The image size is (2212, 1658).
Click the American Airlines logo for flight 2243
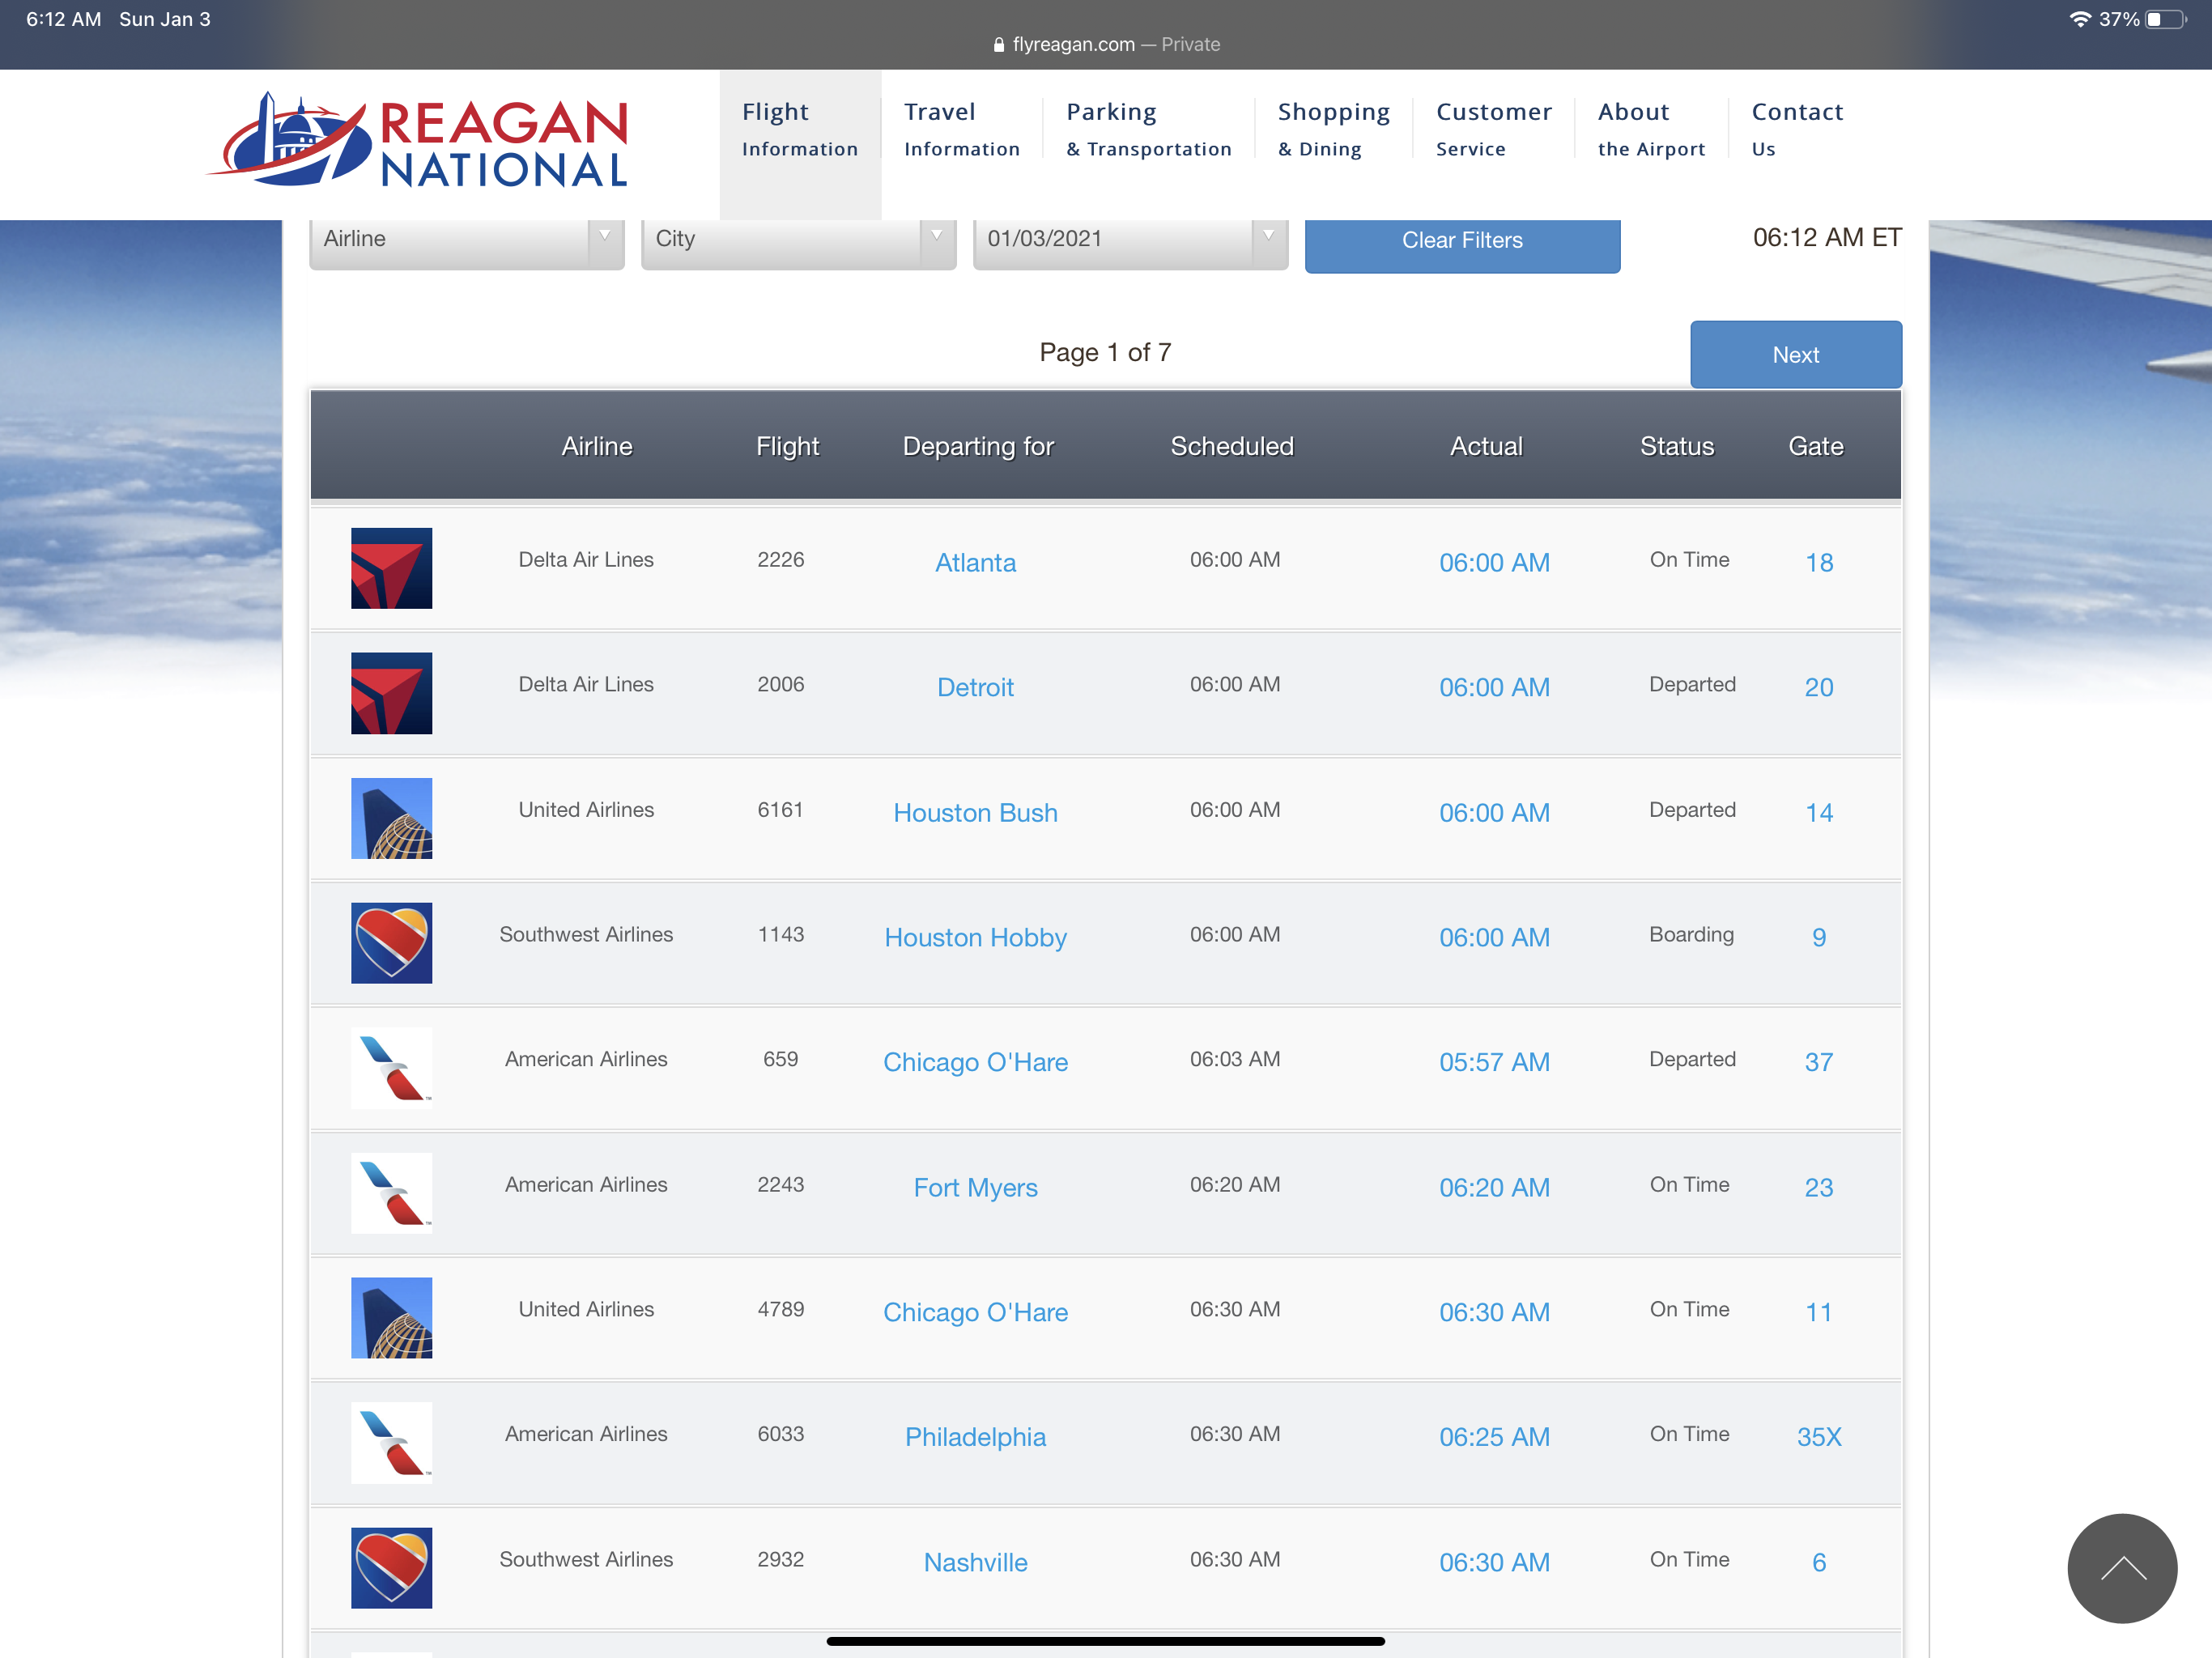point(391,1193)
